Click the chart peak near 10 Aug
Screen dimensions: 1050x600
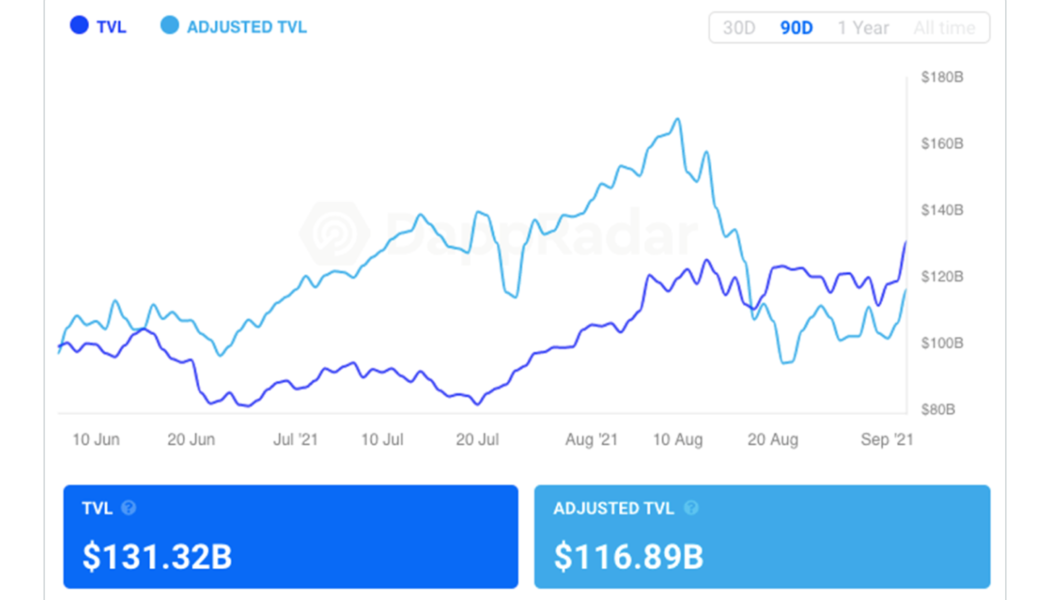pos(679,118)
